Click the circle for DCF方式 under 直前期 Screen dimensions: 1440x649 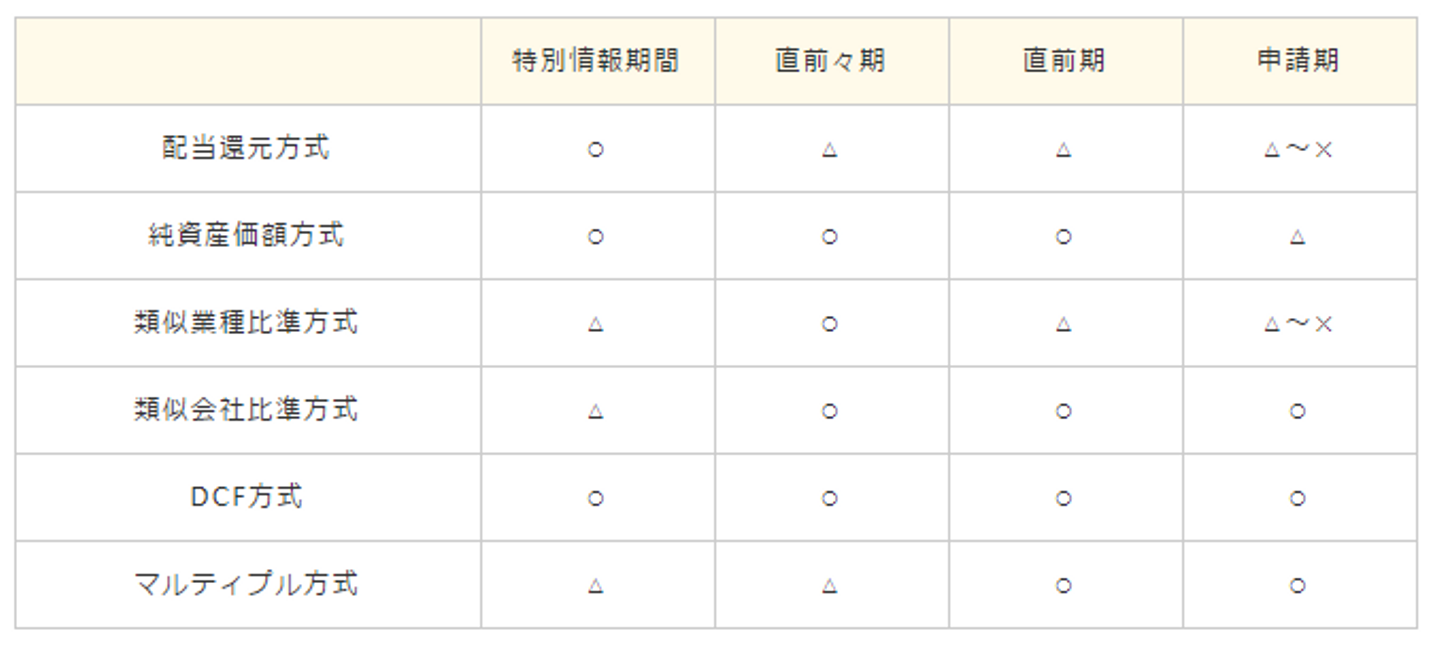1064,498
